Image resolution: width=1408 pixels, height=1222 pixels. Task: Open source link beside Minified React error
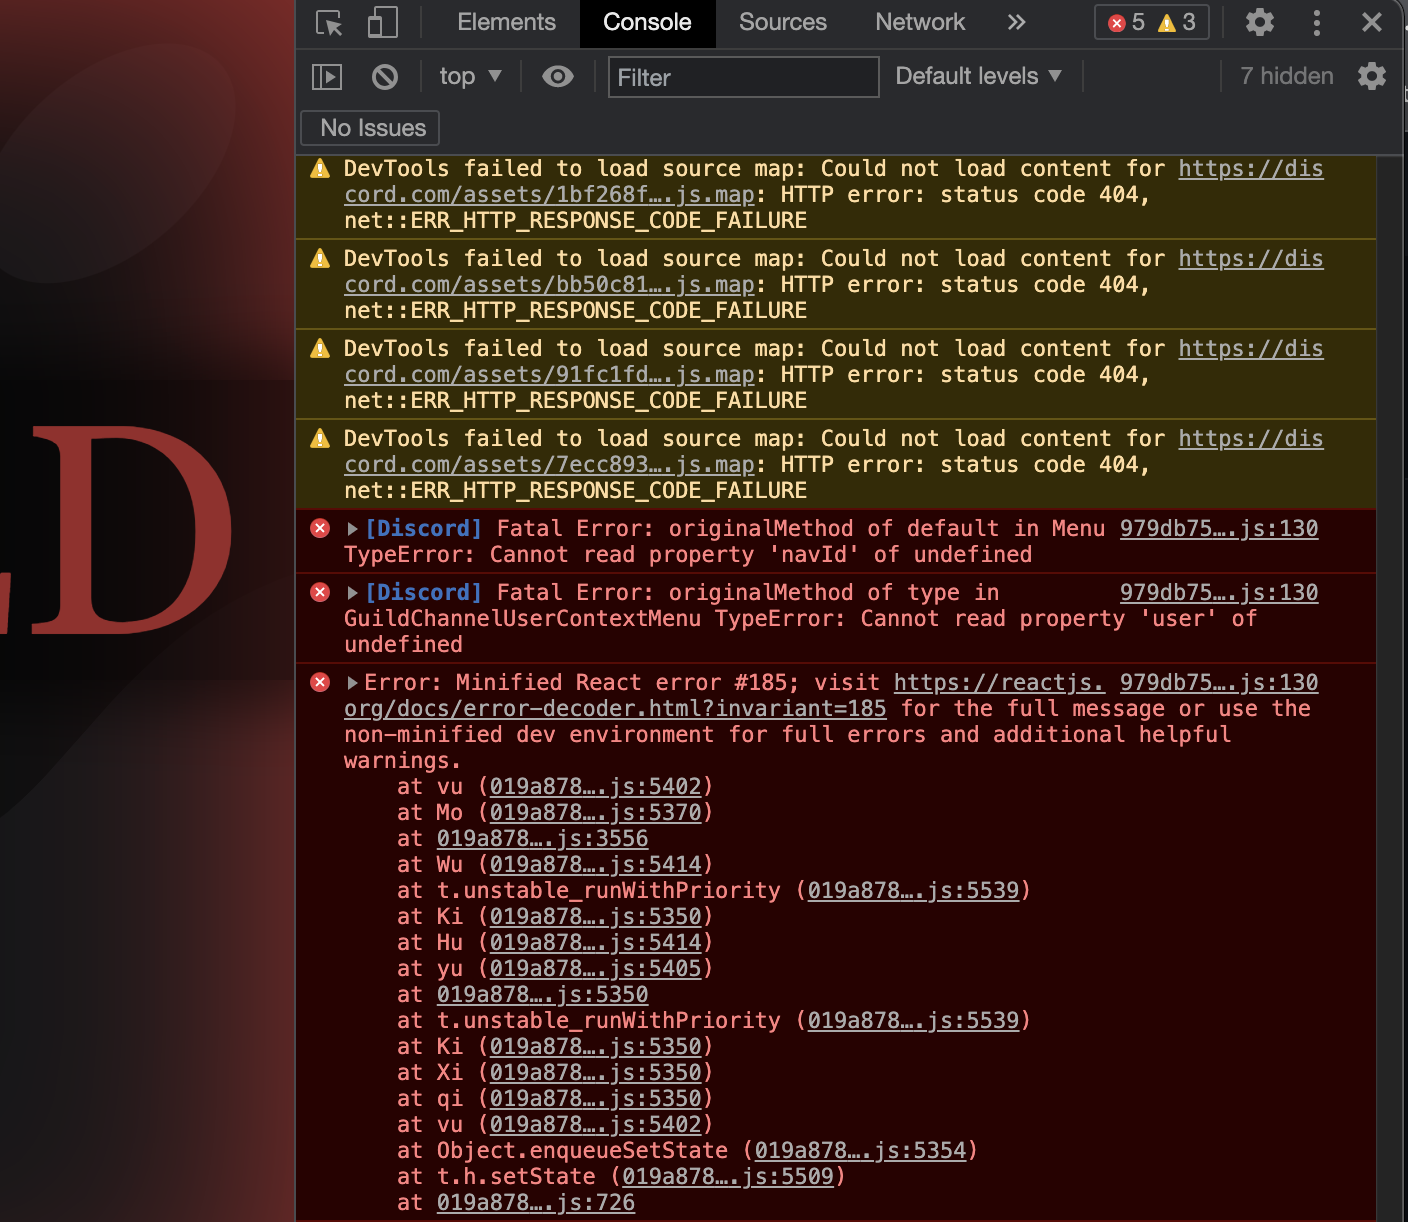[x=1219, y=683]
